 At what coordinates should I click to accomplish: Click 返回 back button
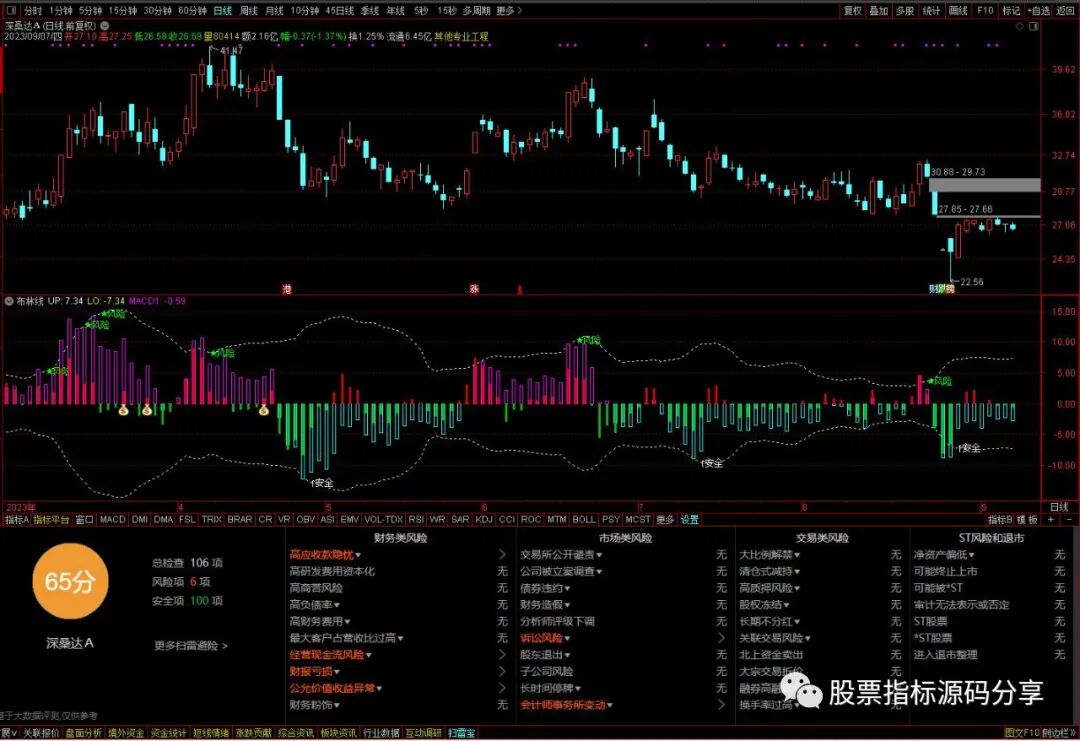point(1066,10)
